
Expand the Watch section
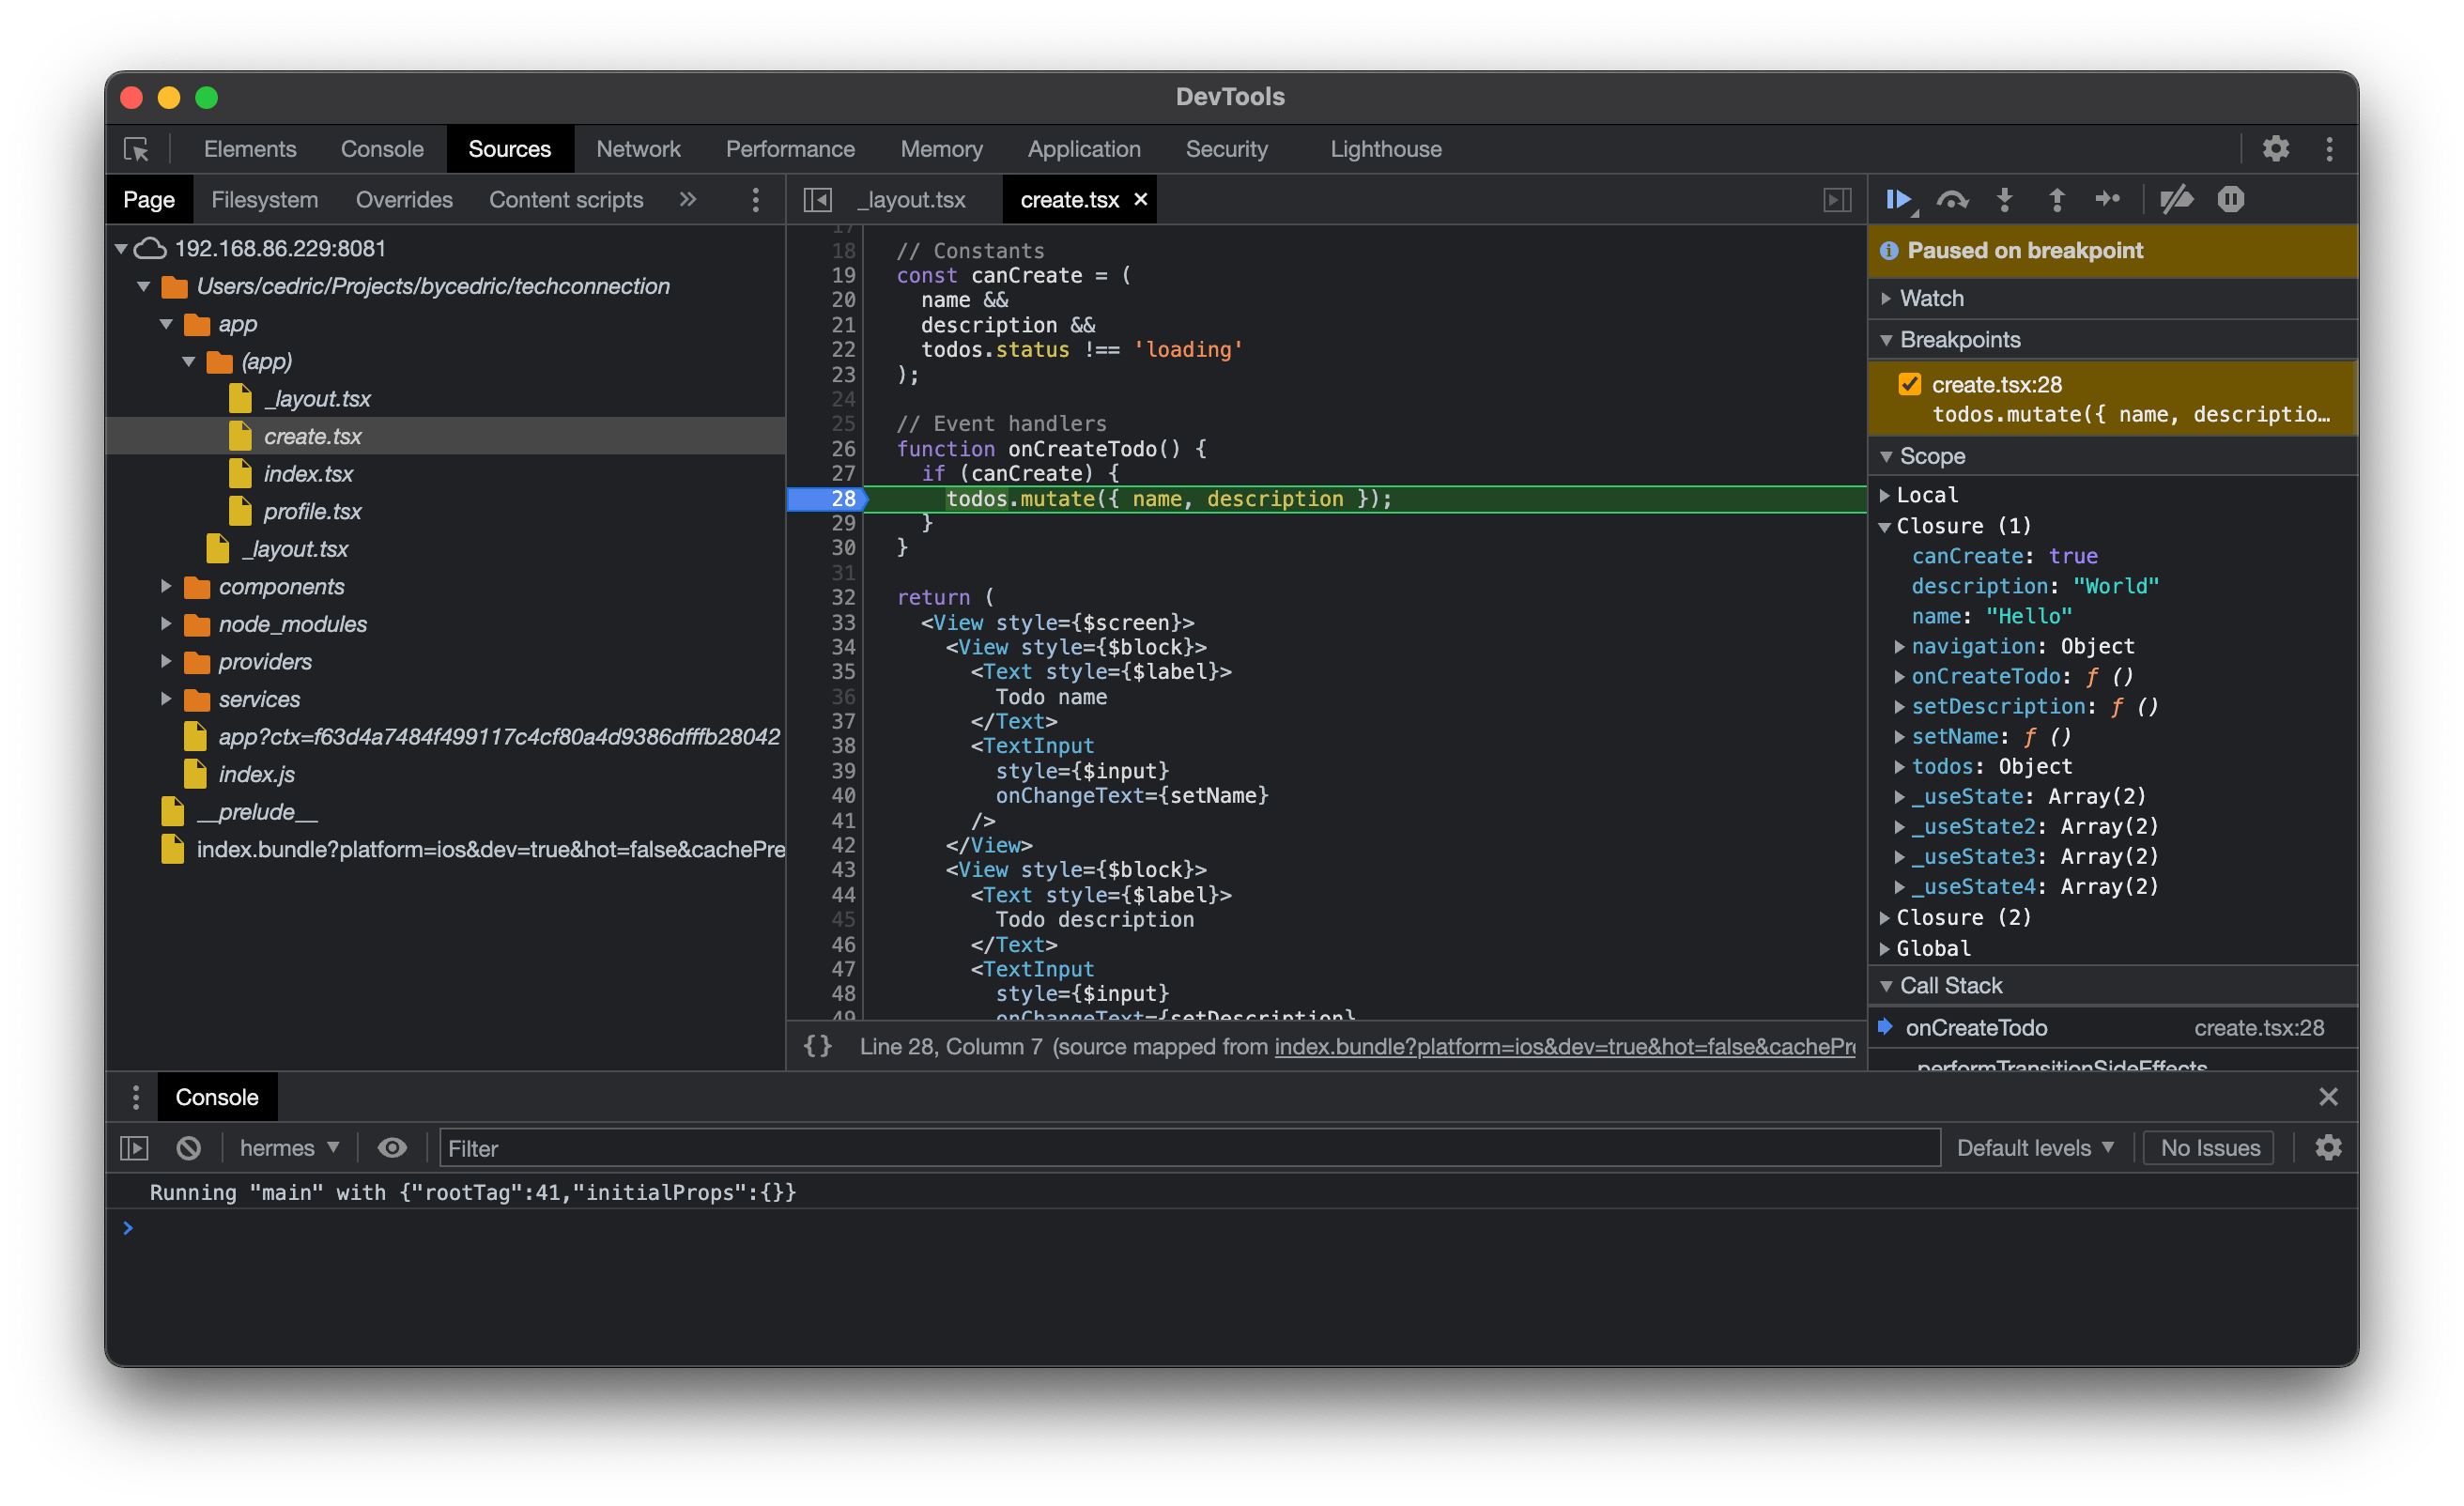point(1886,298)
